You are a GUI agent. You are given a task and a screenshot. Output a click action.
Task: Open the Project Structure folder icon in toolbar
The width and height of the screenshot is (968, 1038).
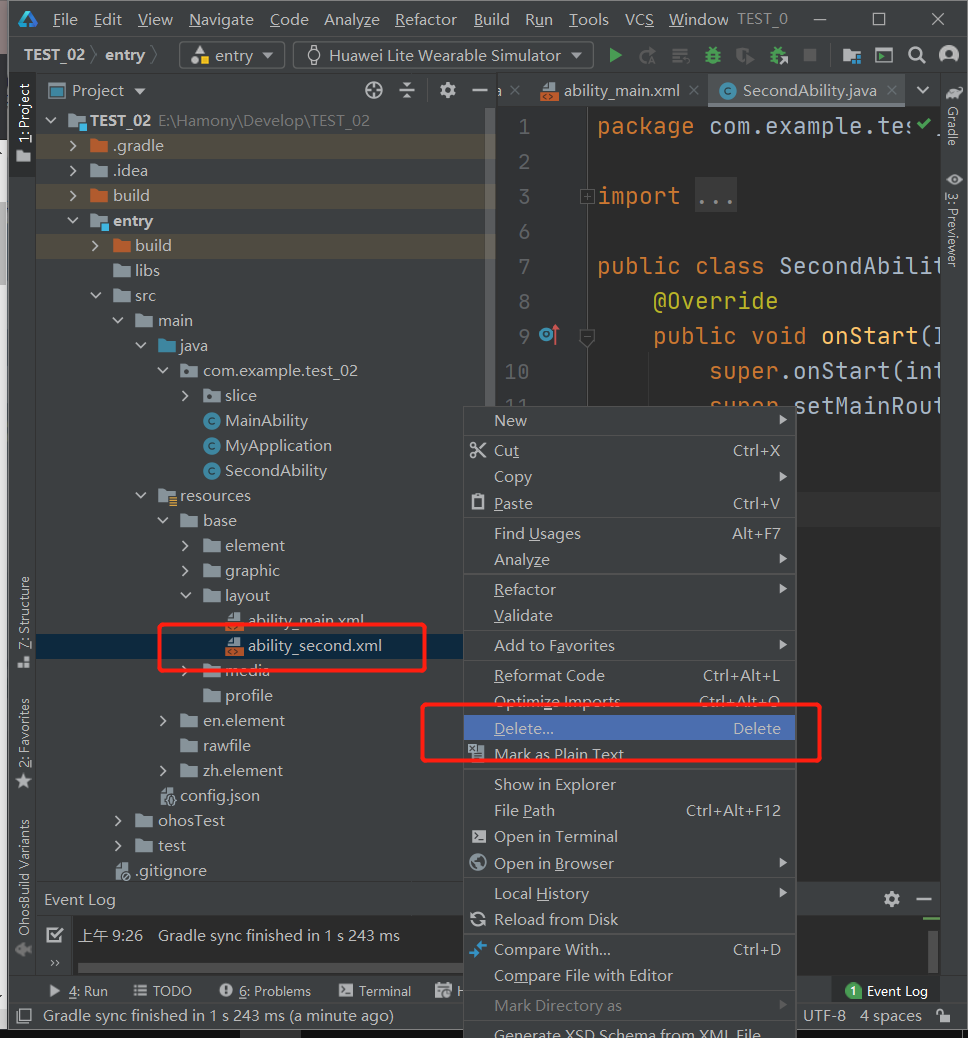(x=851, y=56)
